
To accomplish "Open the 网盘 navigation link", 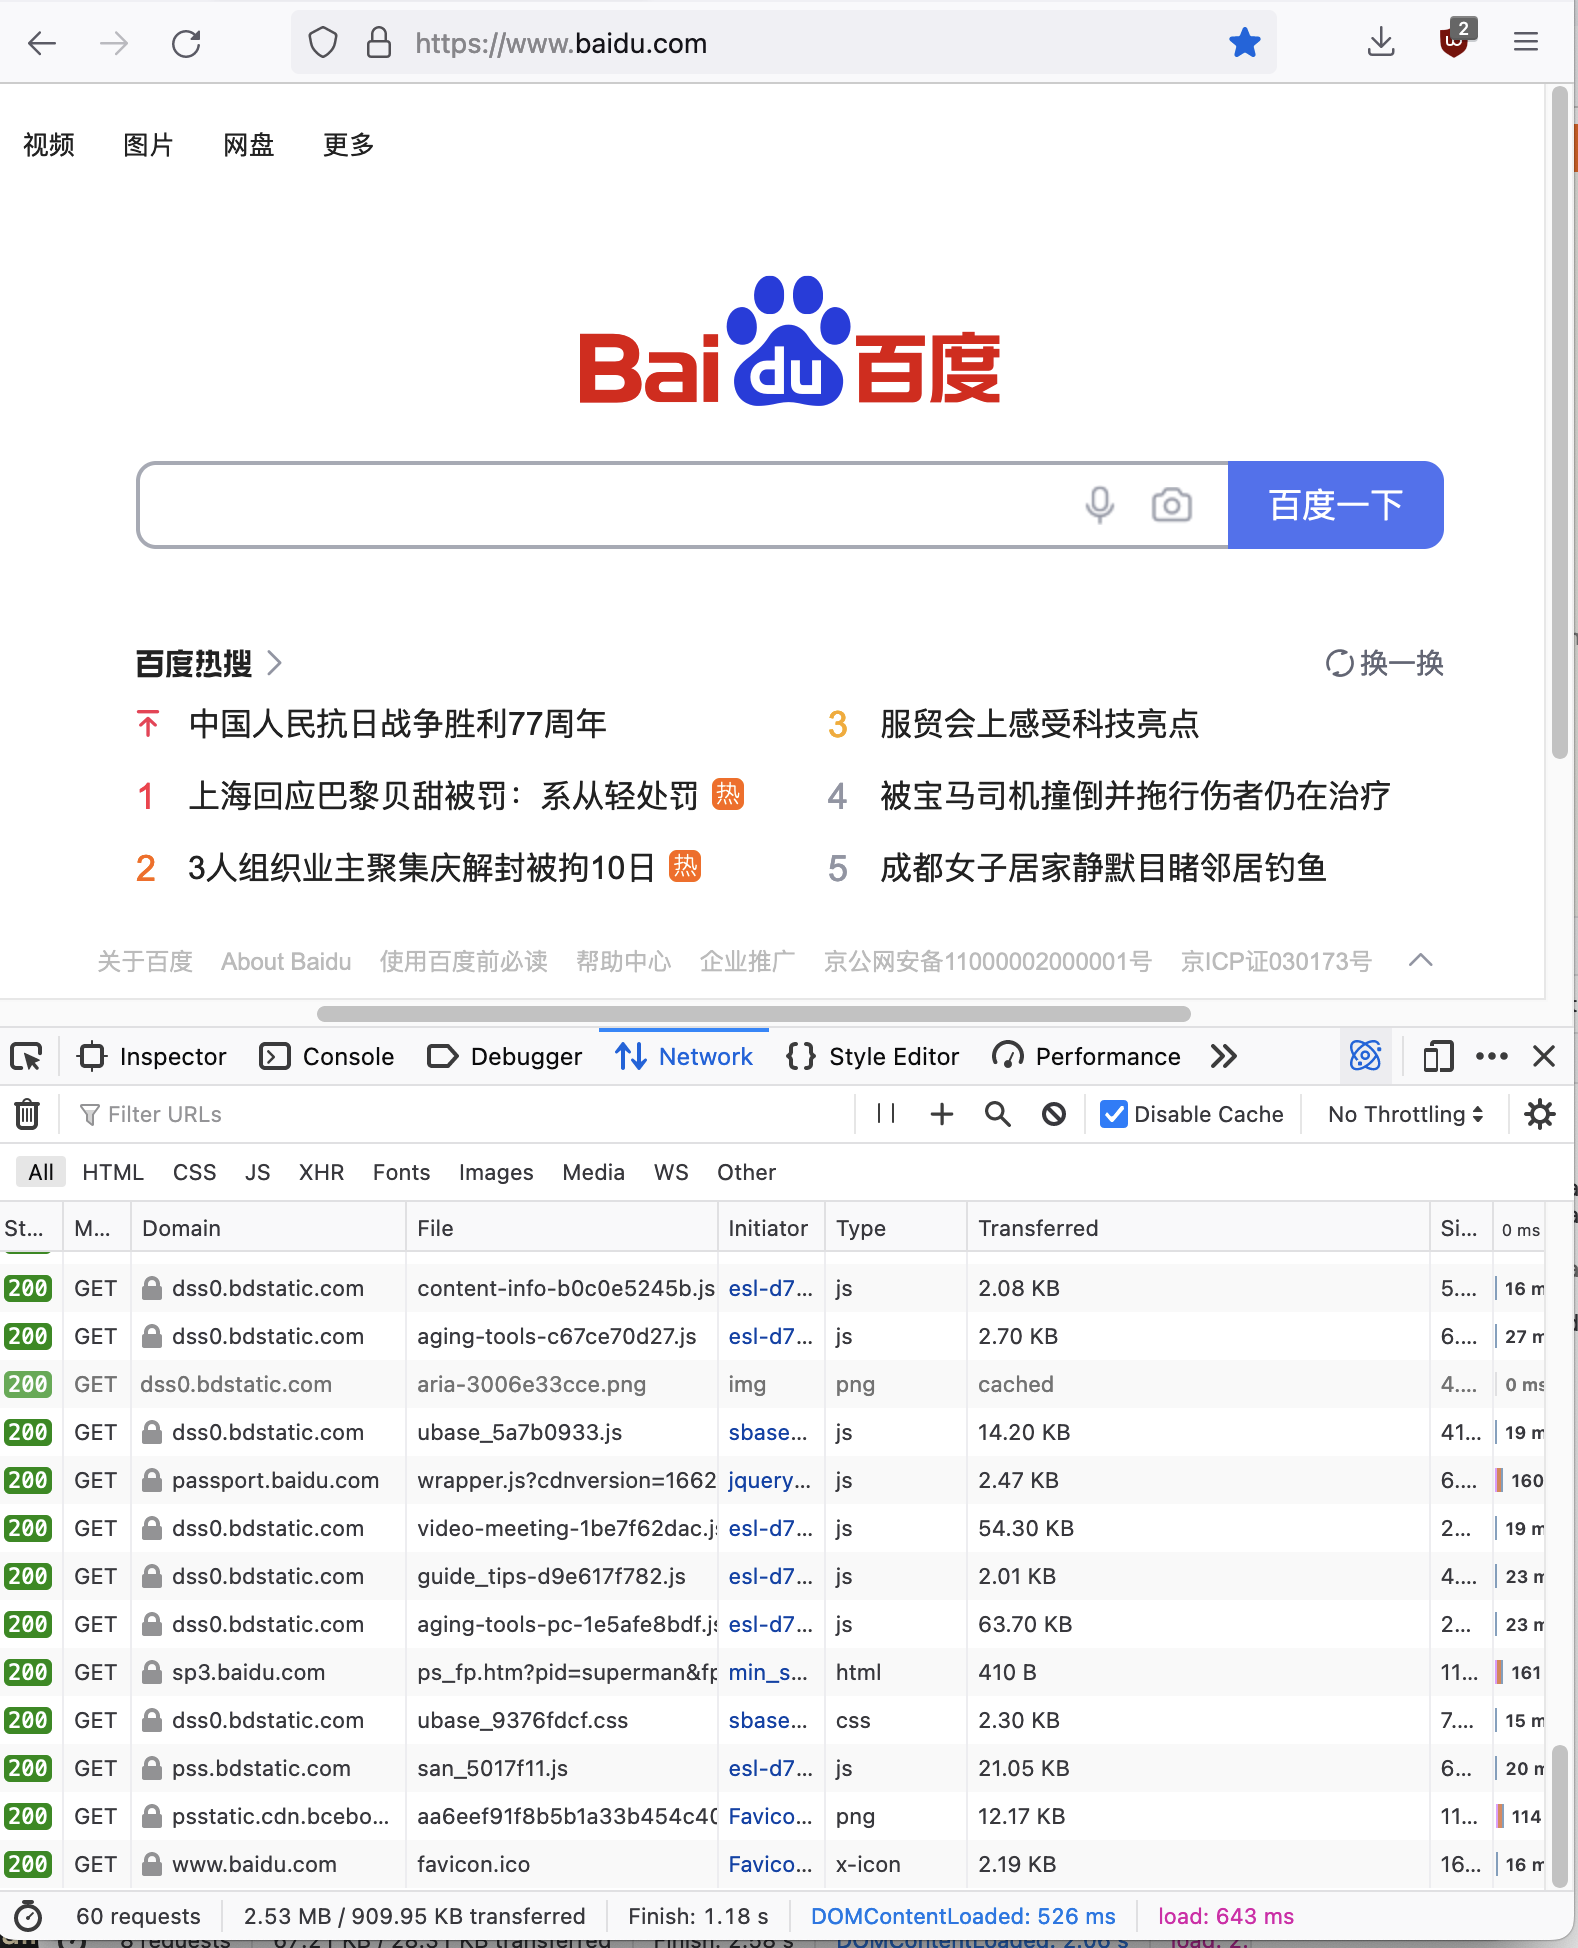I will coord(248,145).
